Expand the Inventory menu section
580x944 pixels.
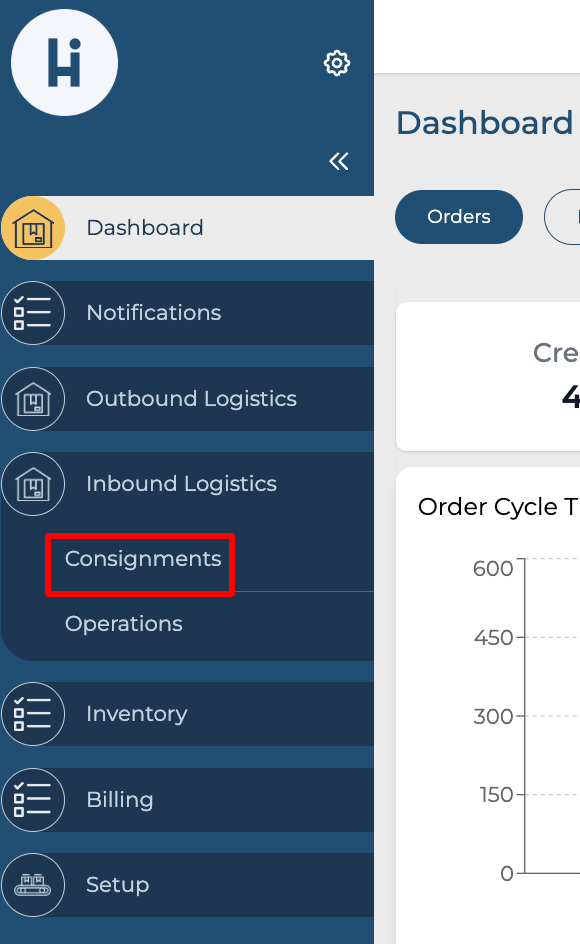[x=187, y=714]
